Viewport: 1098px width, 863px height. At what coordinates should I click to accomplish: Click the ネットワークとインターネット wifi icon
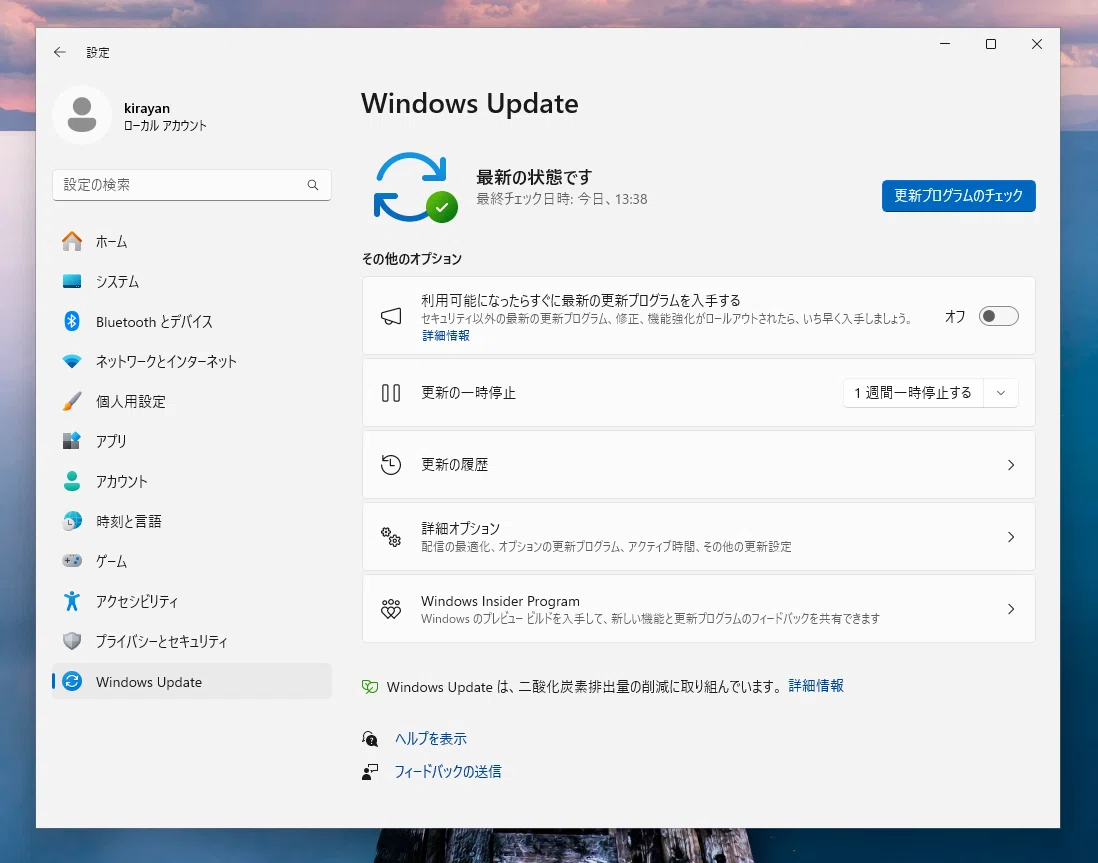pos(72,361)
